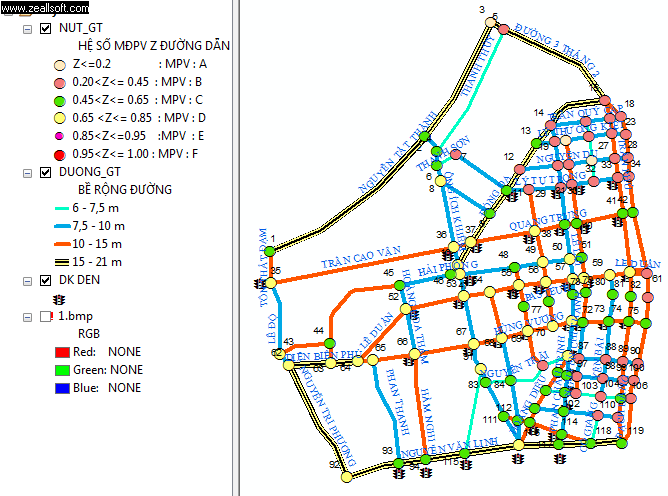The height and width of the screenshot is (496, 668).
Task: Click the NGUYỄN VĂN LINH street label
Action: click(x=449, y=448)
